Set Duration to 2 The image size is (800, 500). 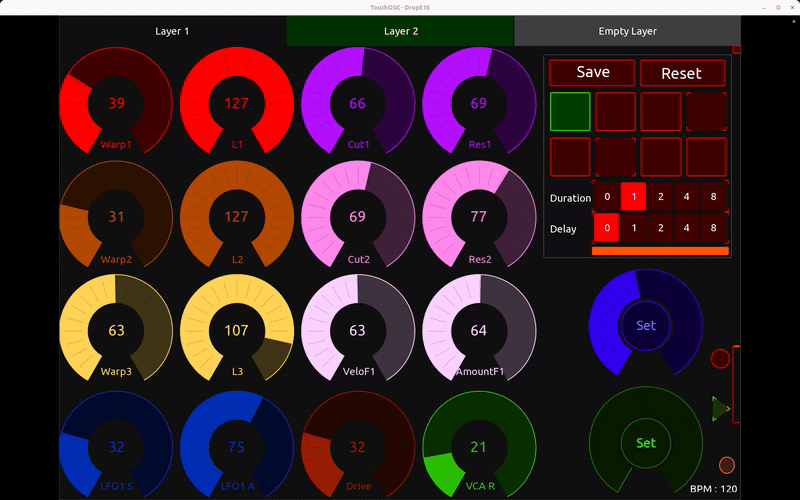point(660,196)
